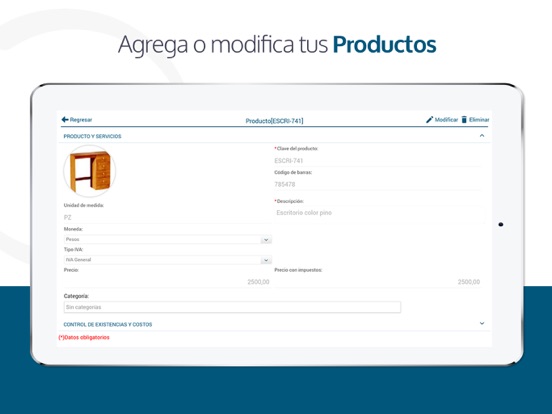Click the trash can Eliminar icon

464,120
